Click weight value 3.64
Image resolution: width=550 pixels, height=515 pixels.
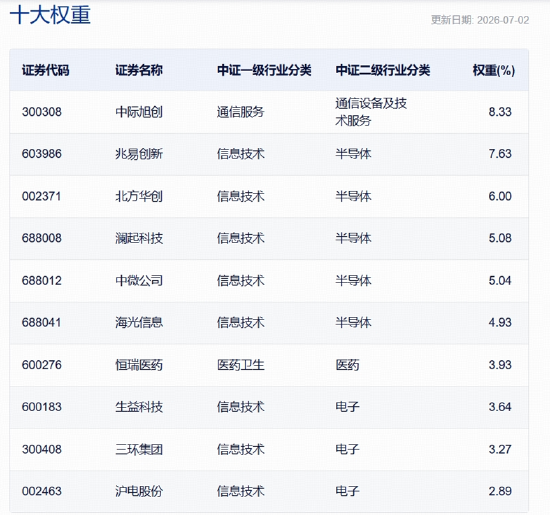point(500,407)
